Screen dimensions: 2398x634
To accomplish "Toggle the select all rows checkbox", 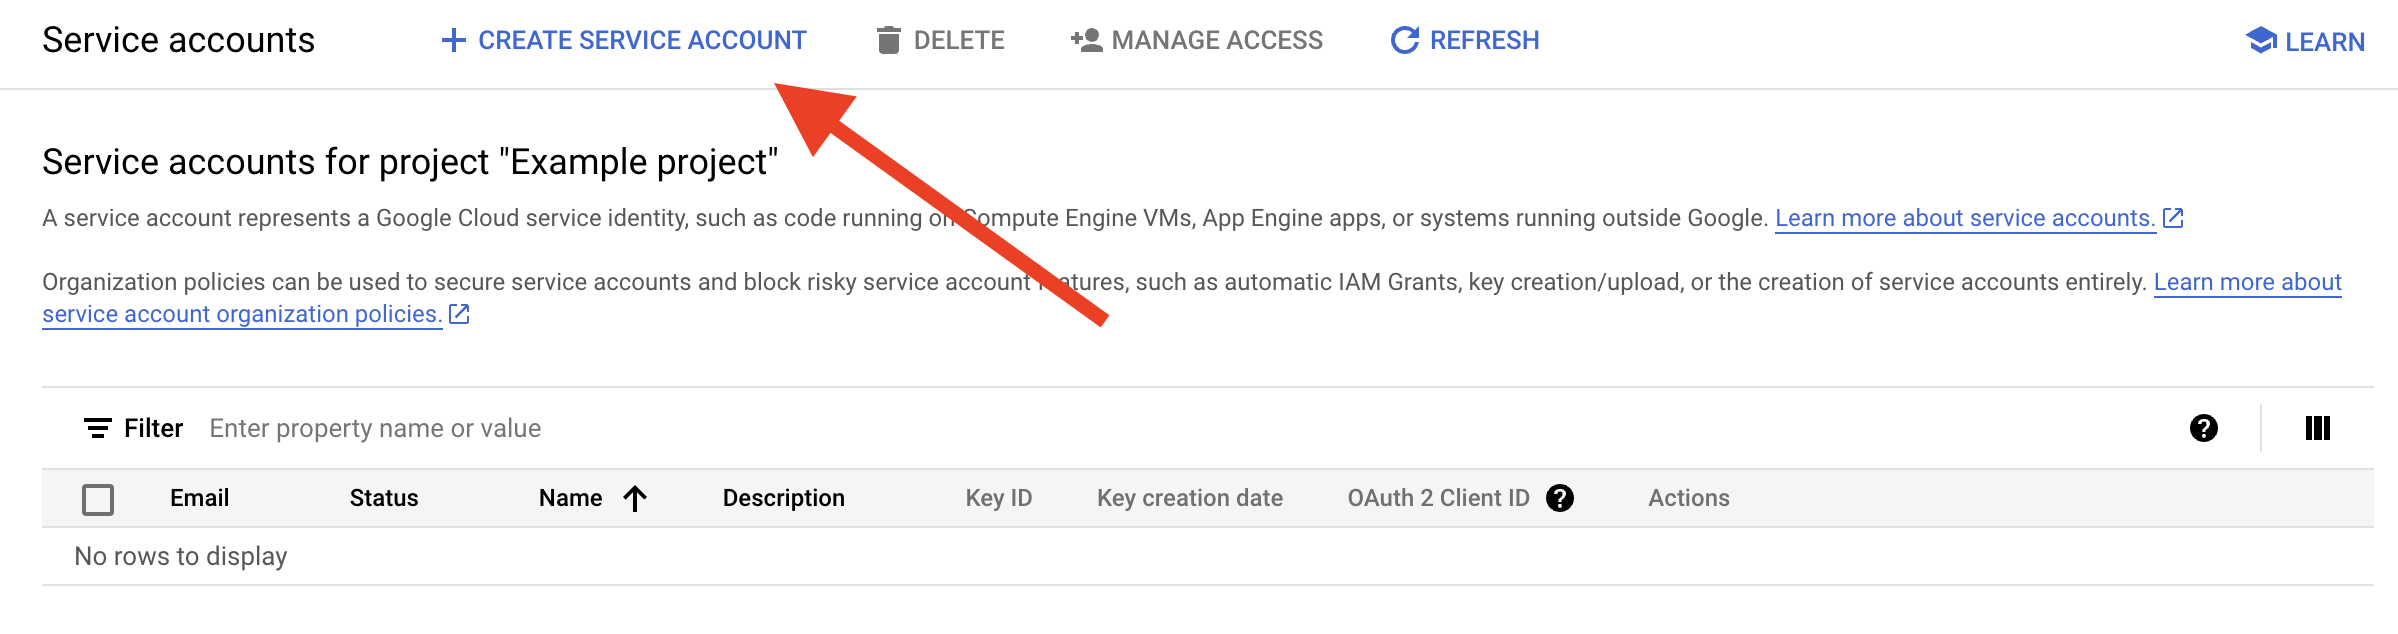I will click(x=98, y=499).
